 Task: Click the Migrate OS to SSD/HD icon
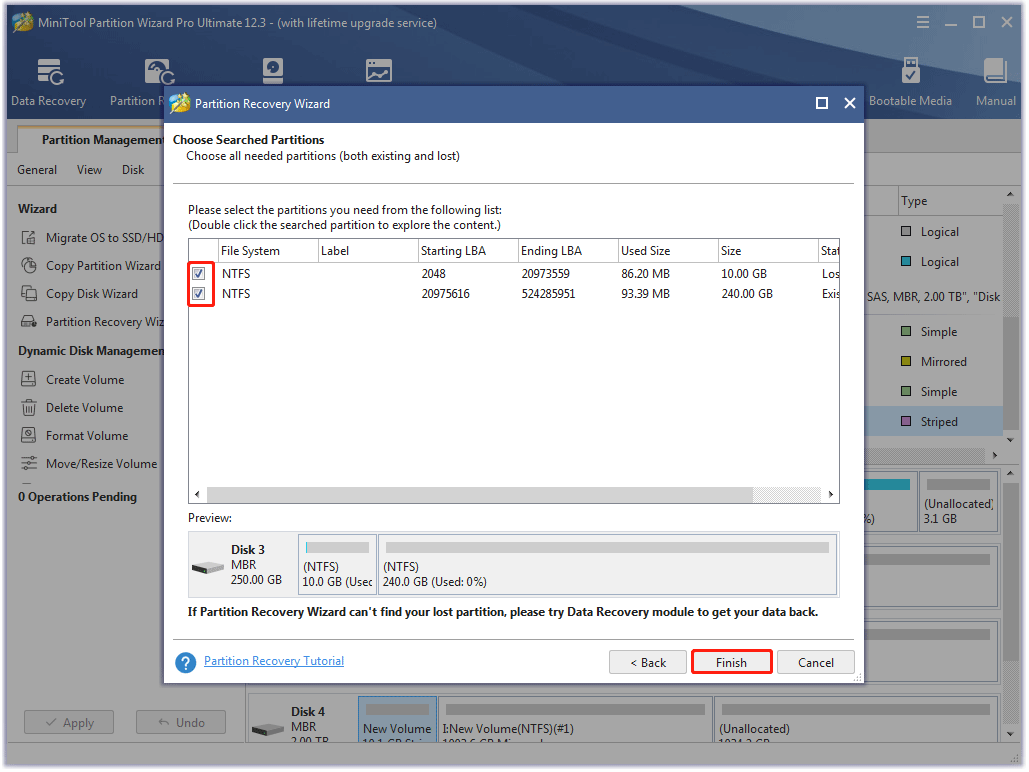click(x=28, y=238)
